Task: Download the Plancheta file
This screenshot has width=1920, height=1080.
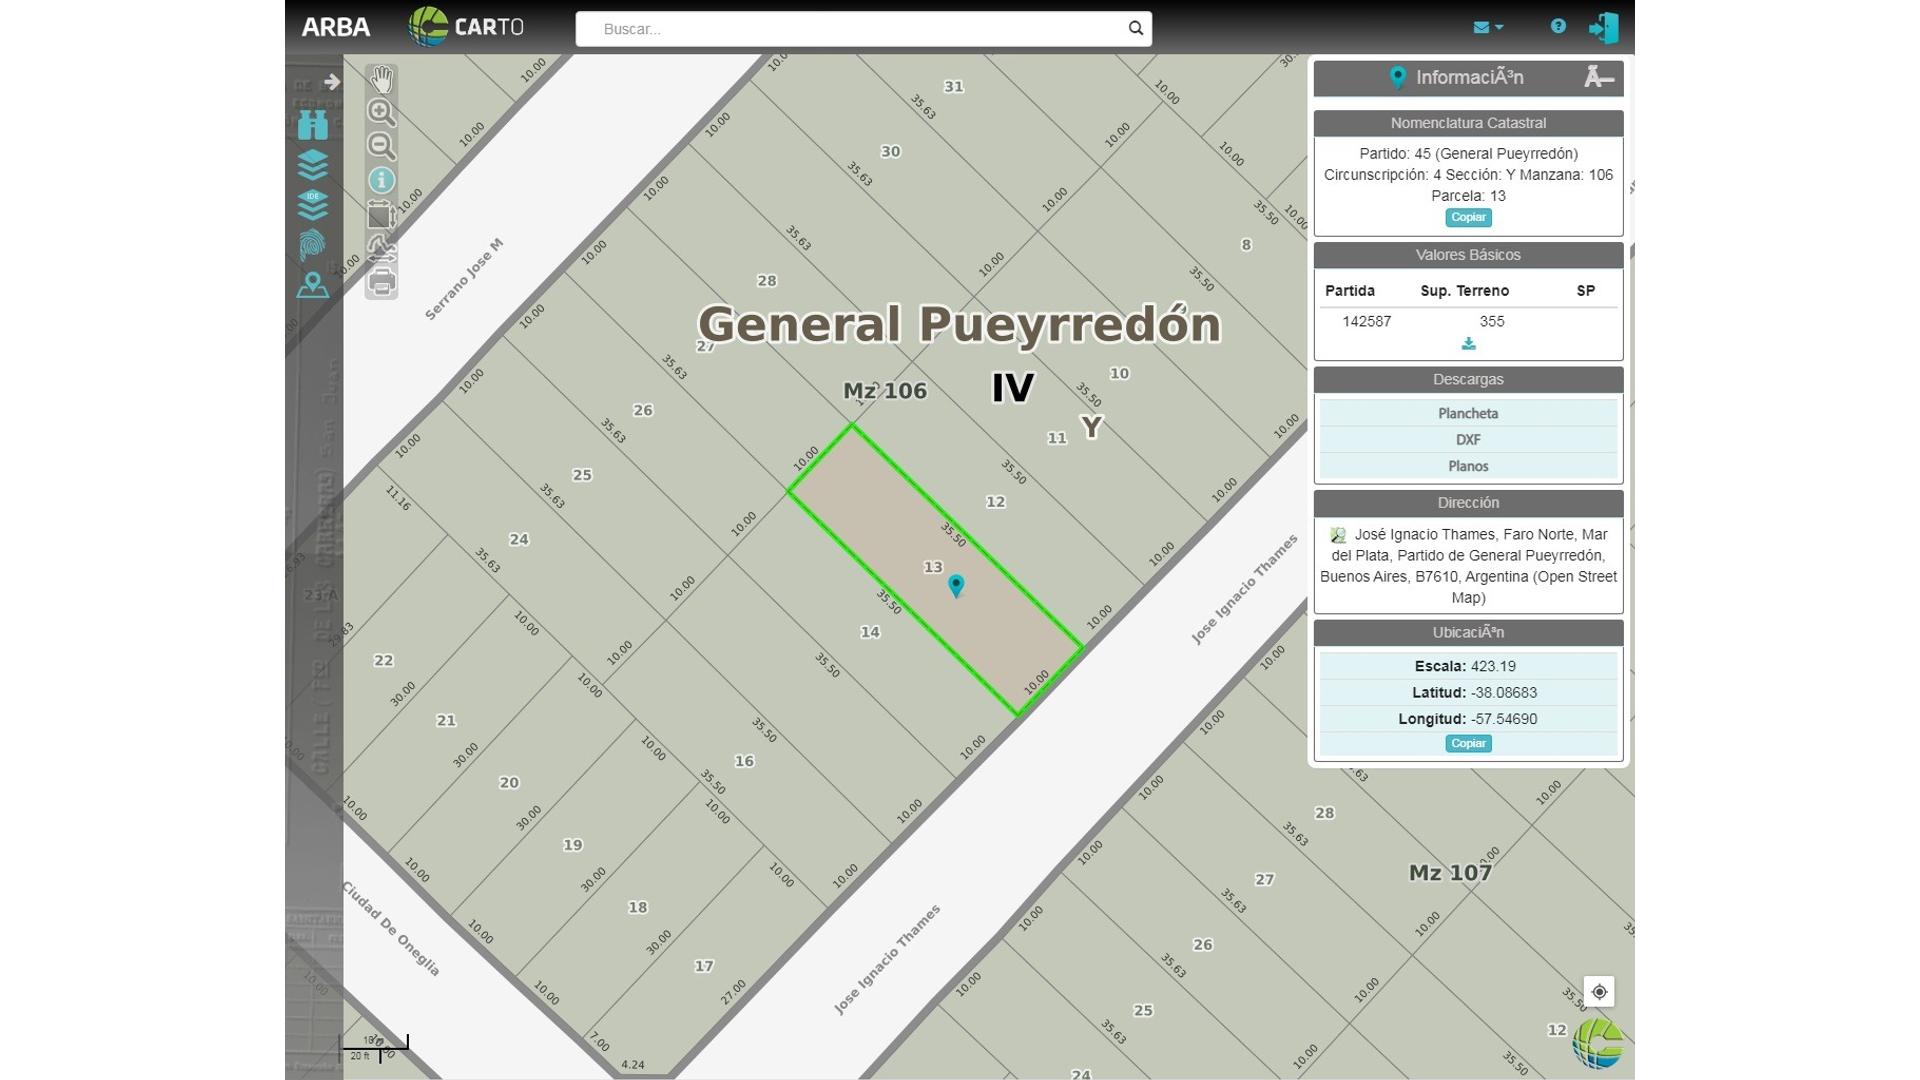Action: click(x=1468, y=413)
